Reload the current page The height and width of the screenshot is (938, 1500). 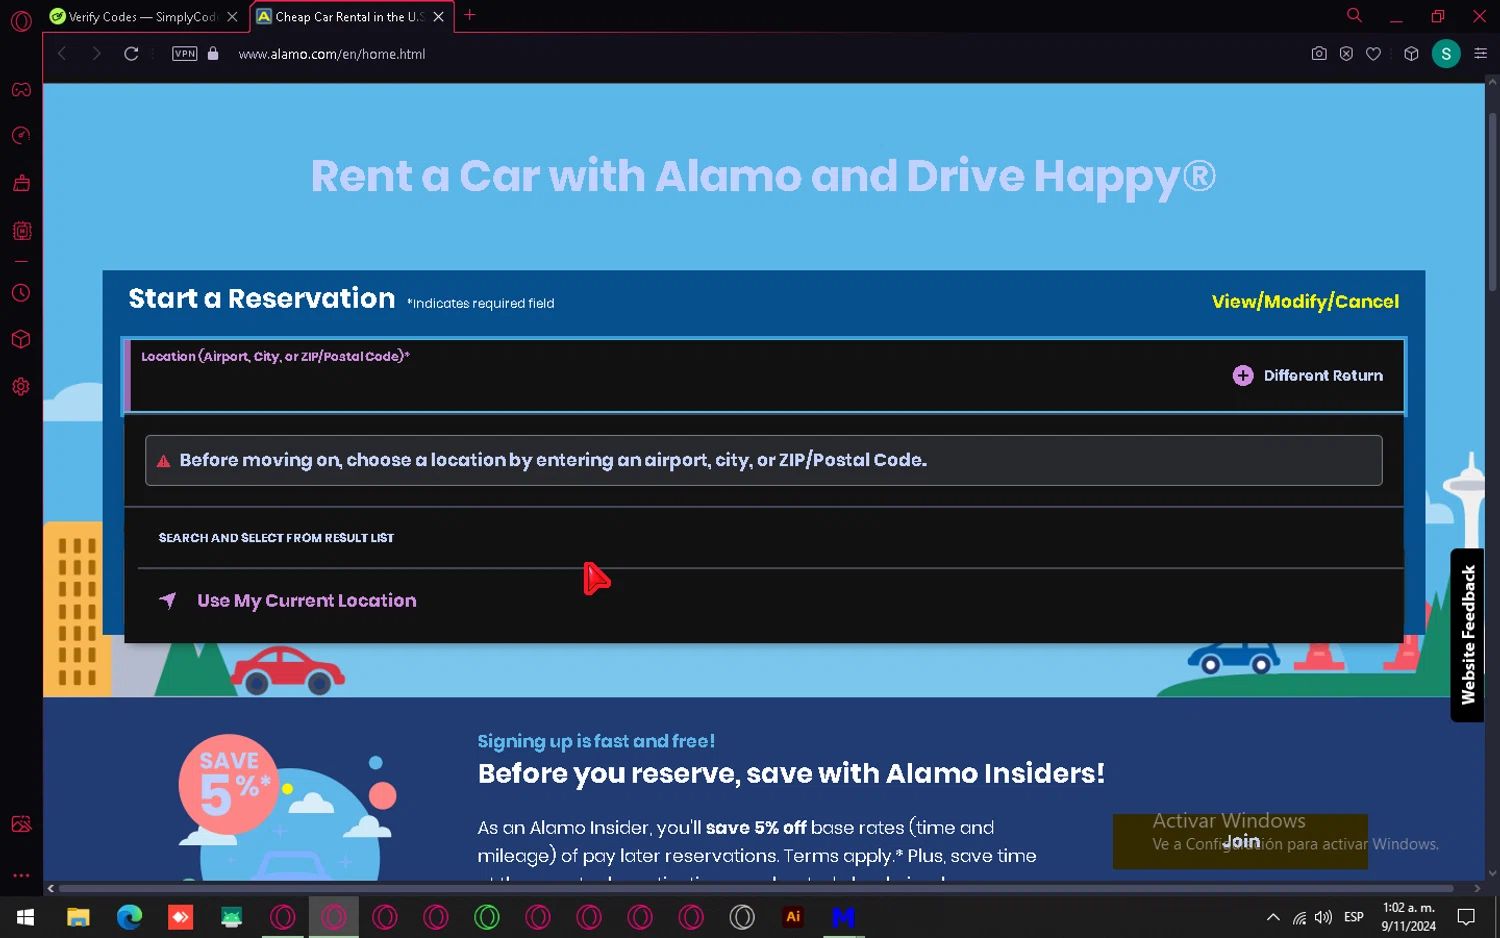coord(131,54)
